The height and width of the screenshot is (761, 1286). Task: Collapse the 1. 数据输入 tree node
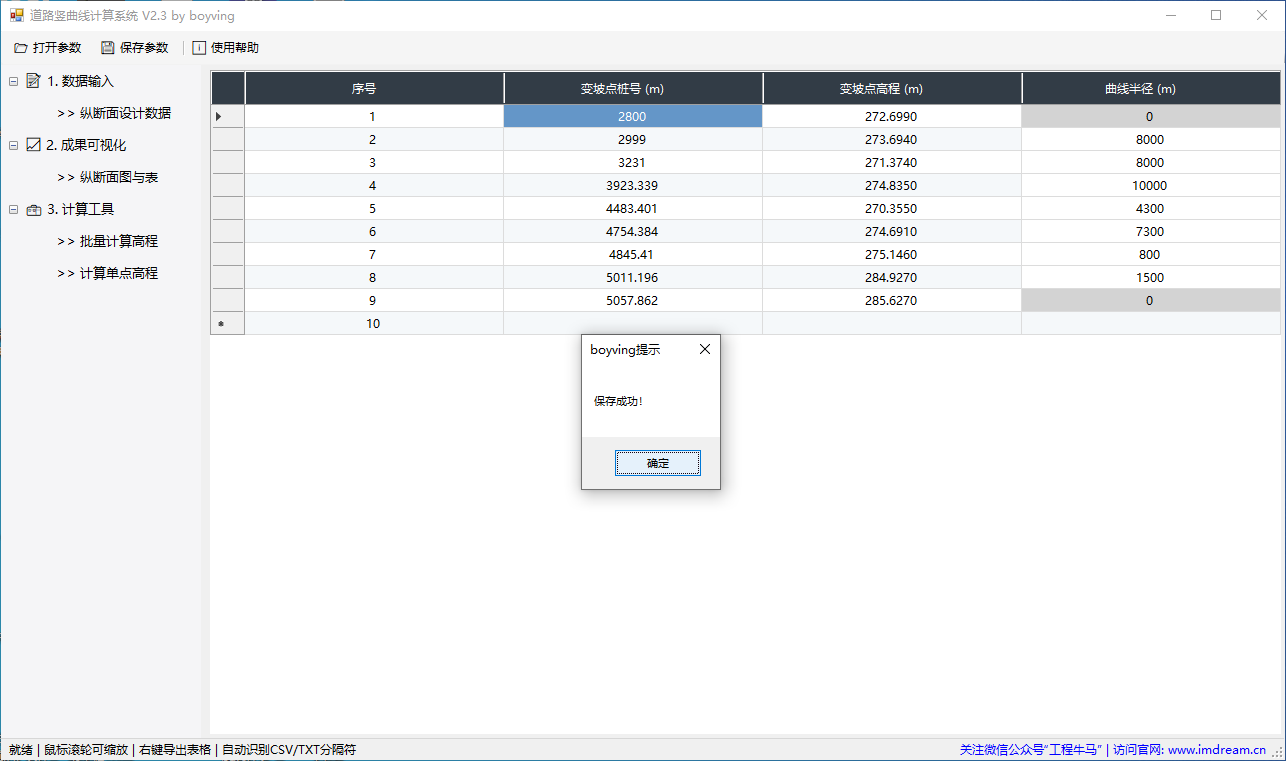(x=14, y=81)
